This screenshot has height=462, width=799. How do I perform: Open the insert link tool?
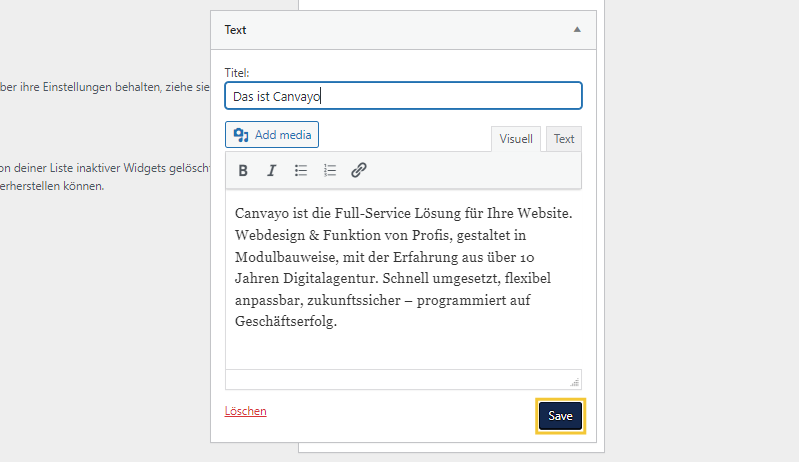pos(359,171)
